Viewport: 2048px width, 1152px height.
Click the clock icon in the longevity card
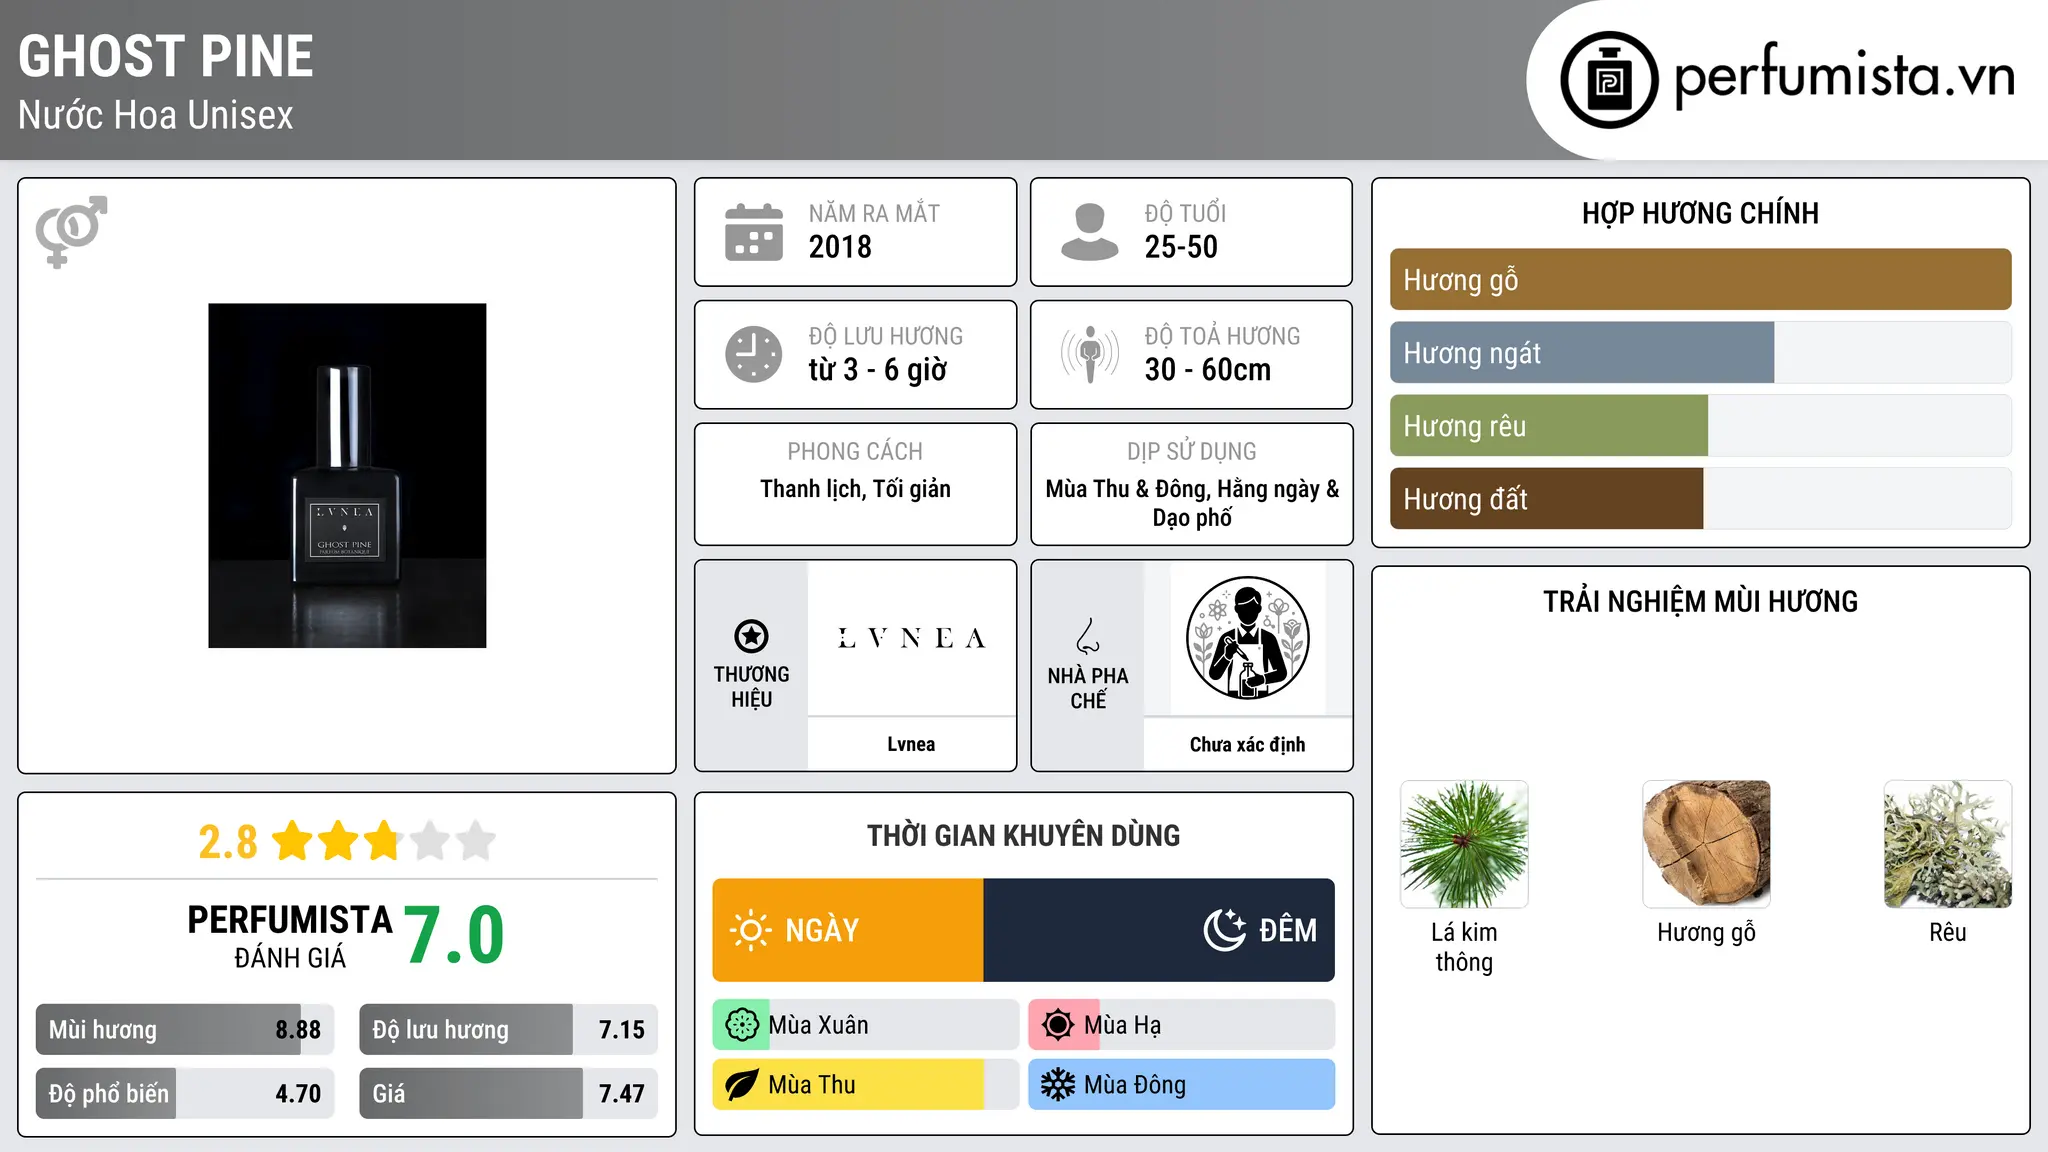(754, 354)
